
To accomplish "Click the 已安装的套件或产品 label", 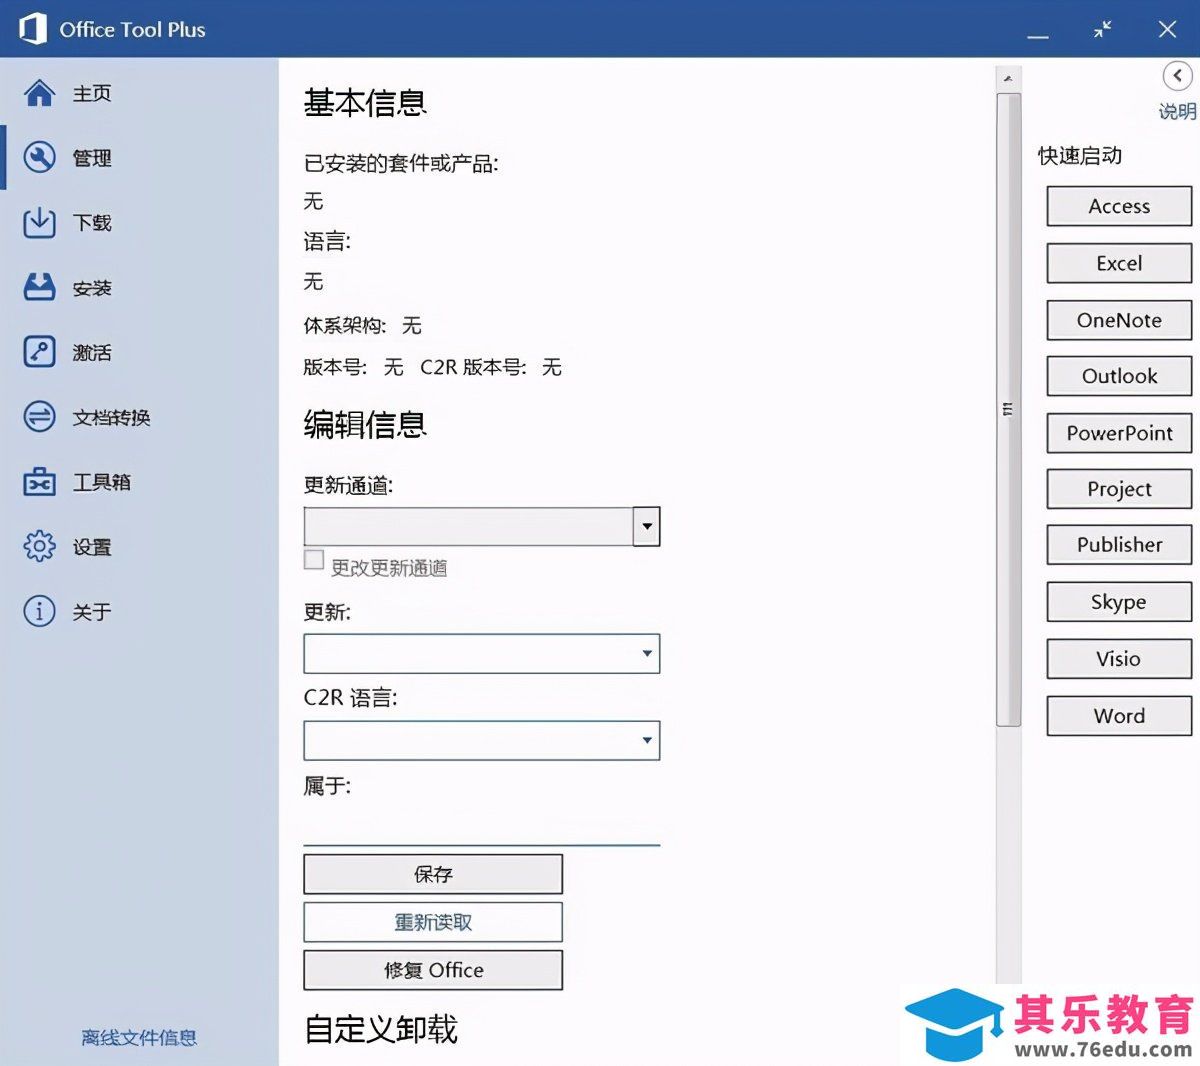I will tap(401, 163).
